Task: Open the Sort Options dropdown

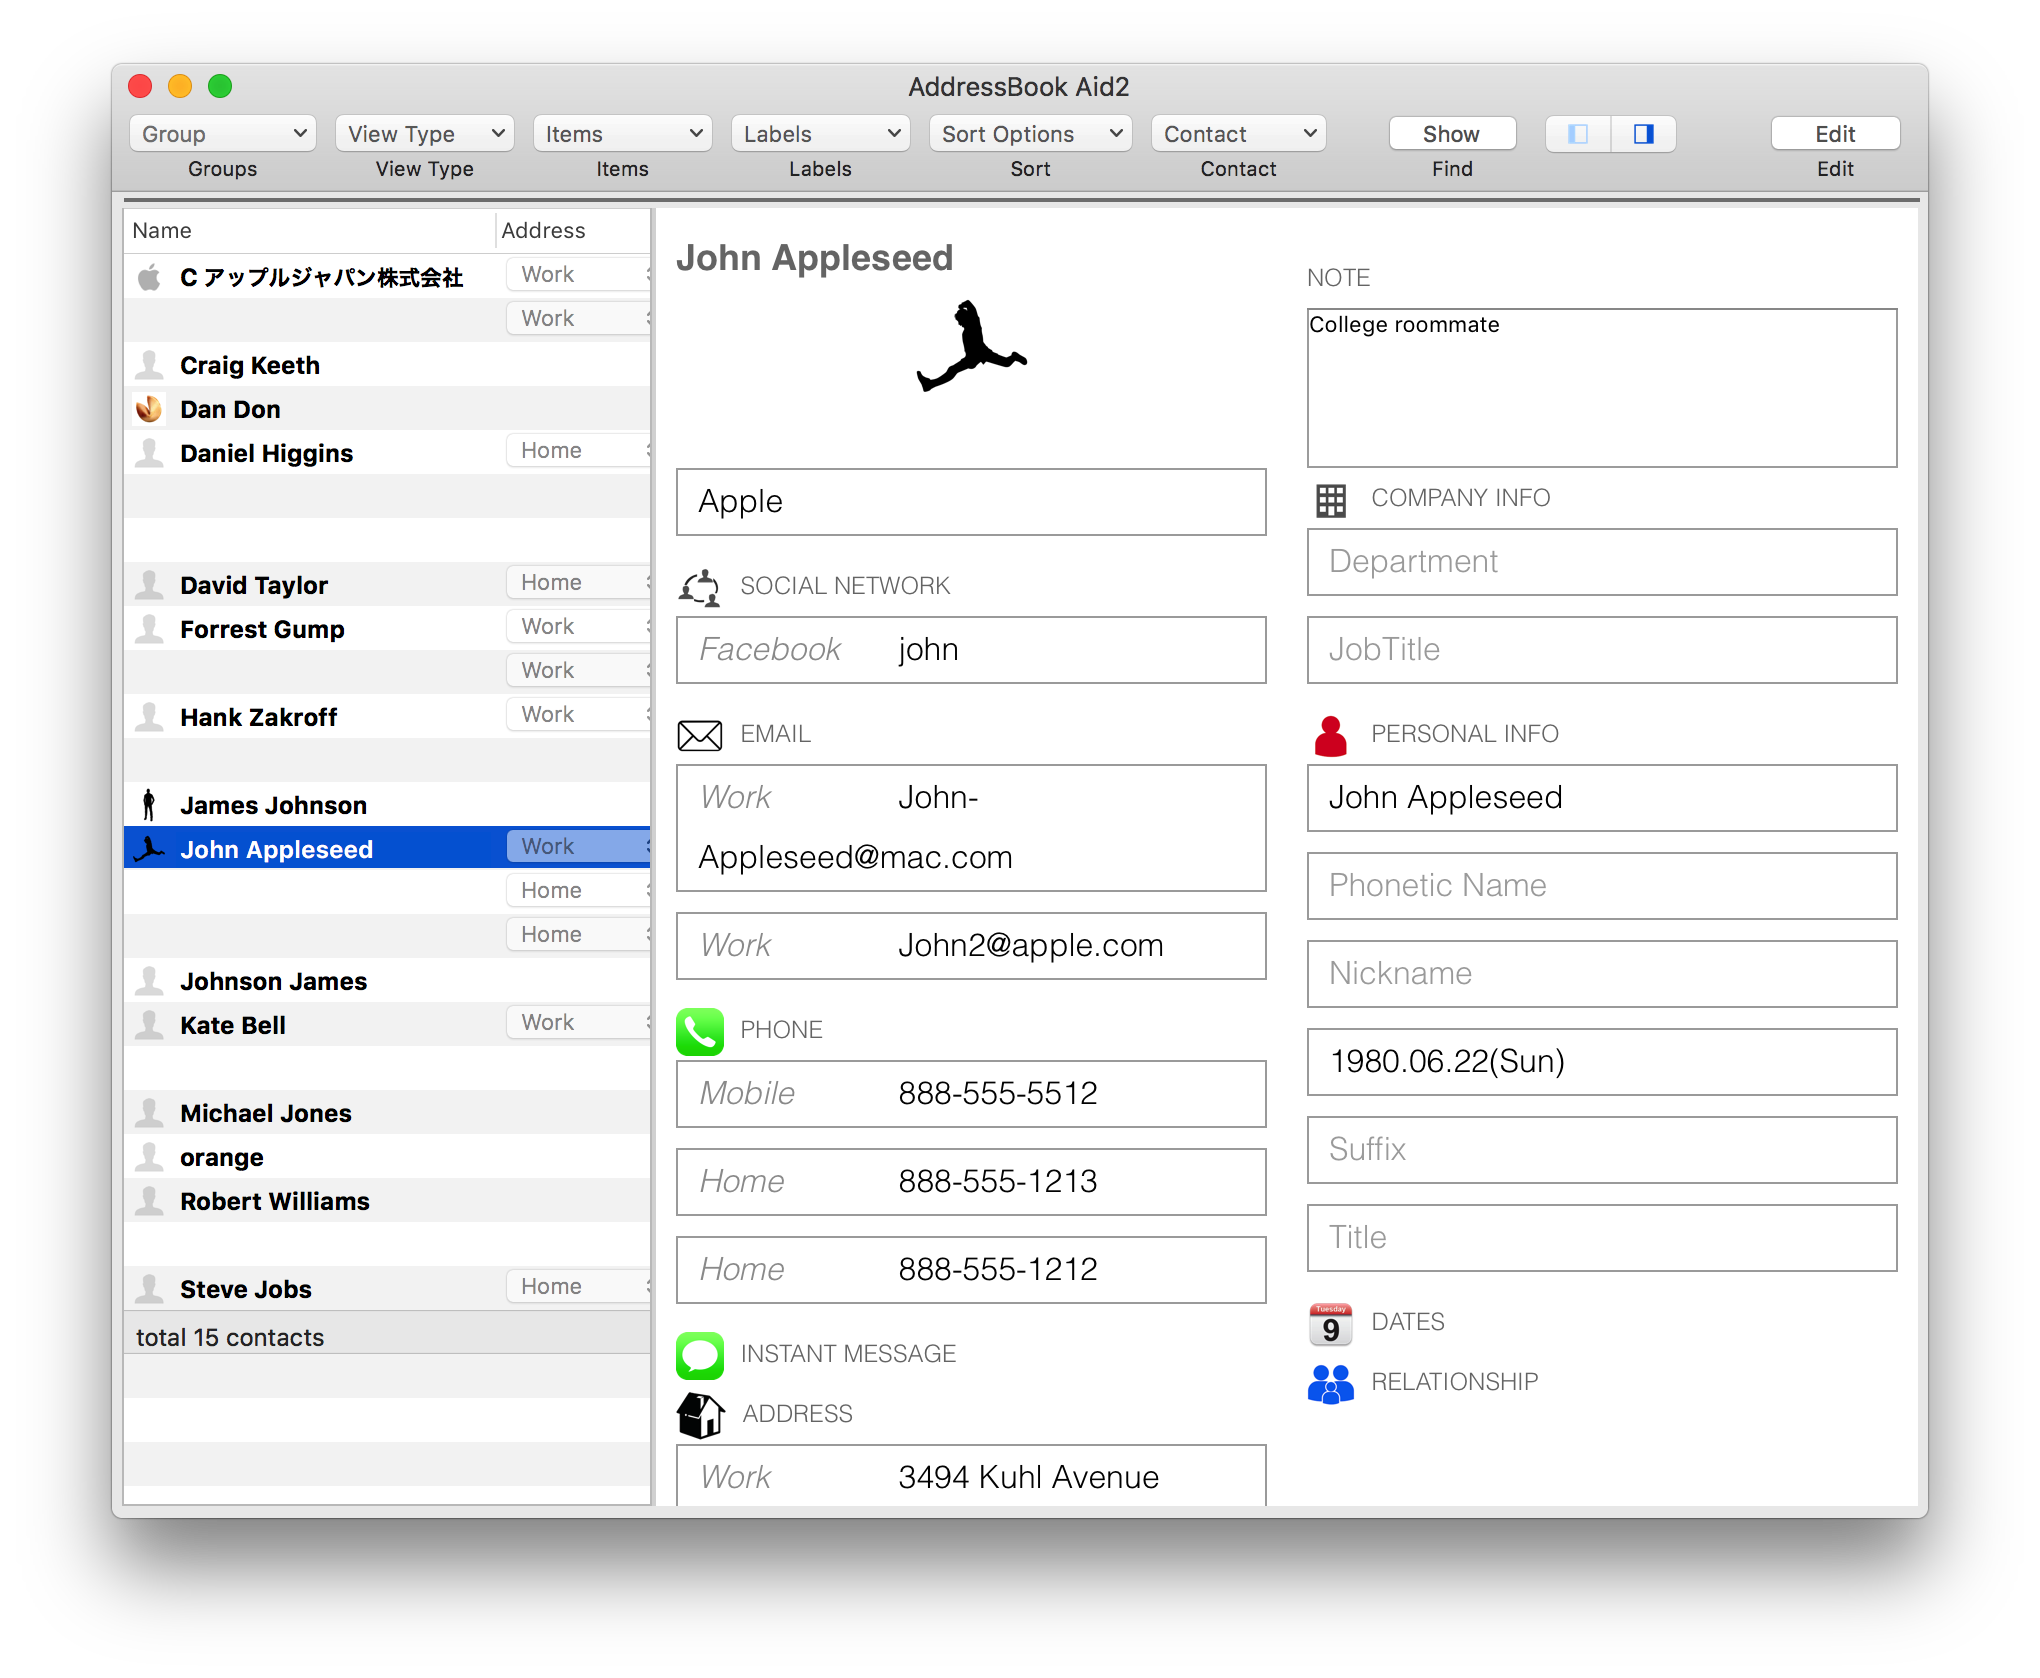Action: click(x=1031, y=134)
